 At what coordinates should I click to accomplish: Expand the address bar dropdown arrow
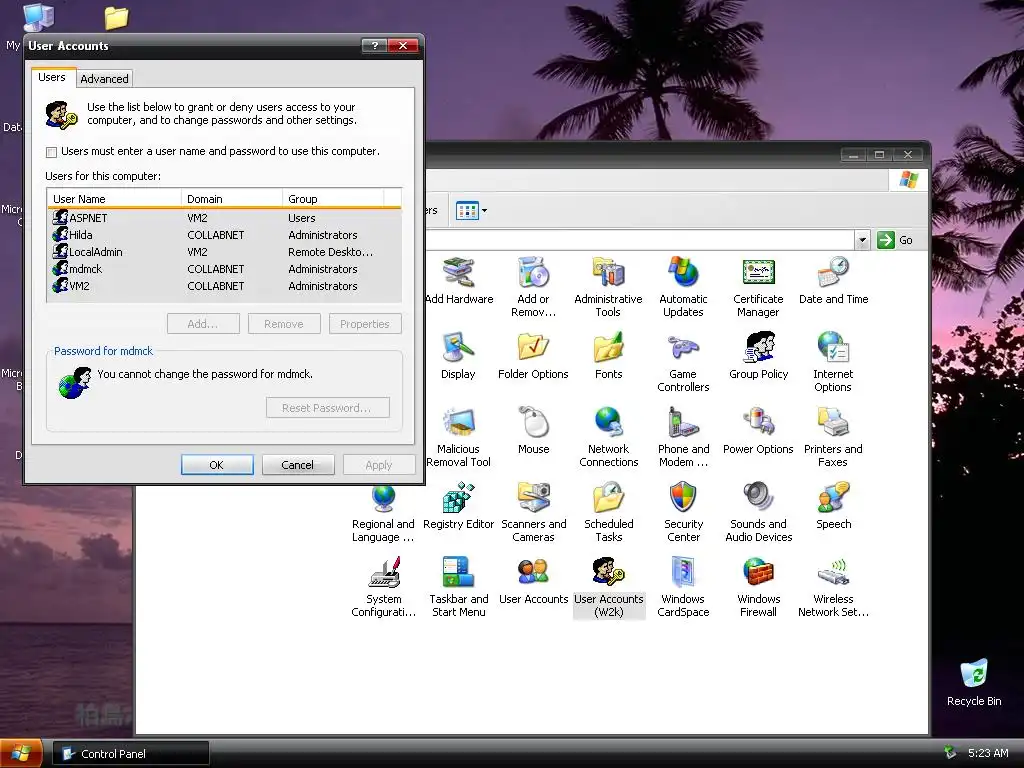tap(862, 240)
